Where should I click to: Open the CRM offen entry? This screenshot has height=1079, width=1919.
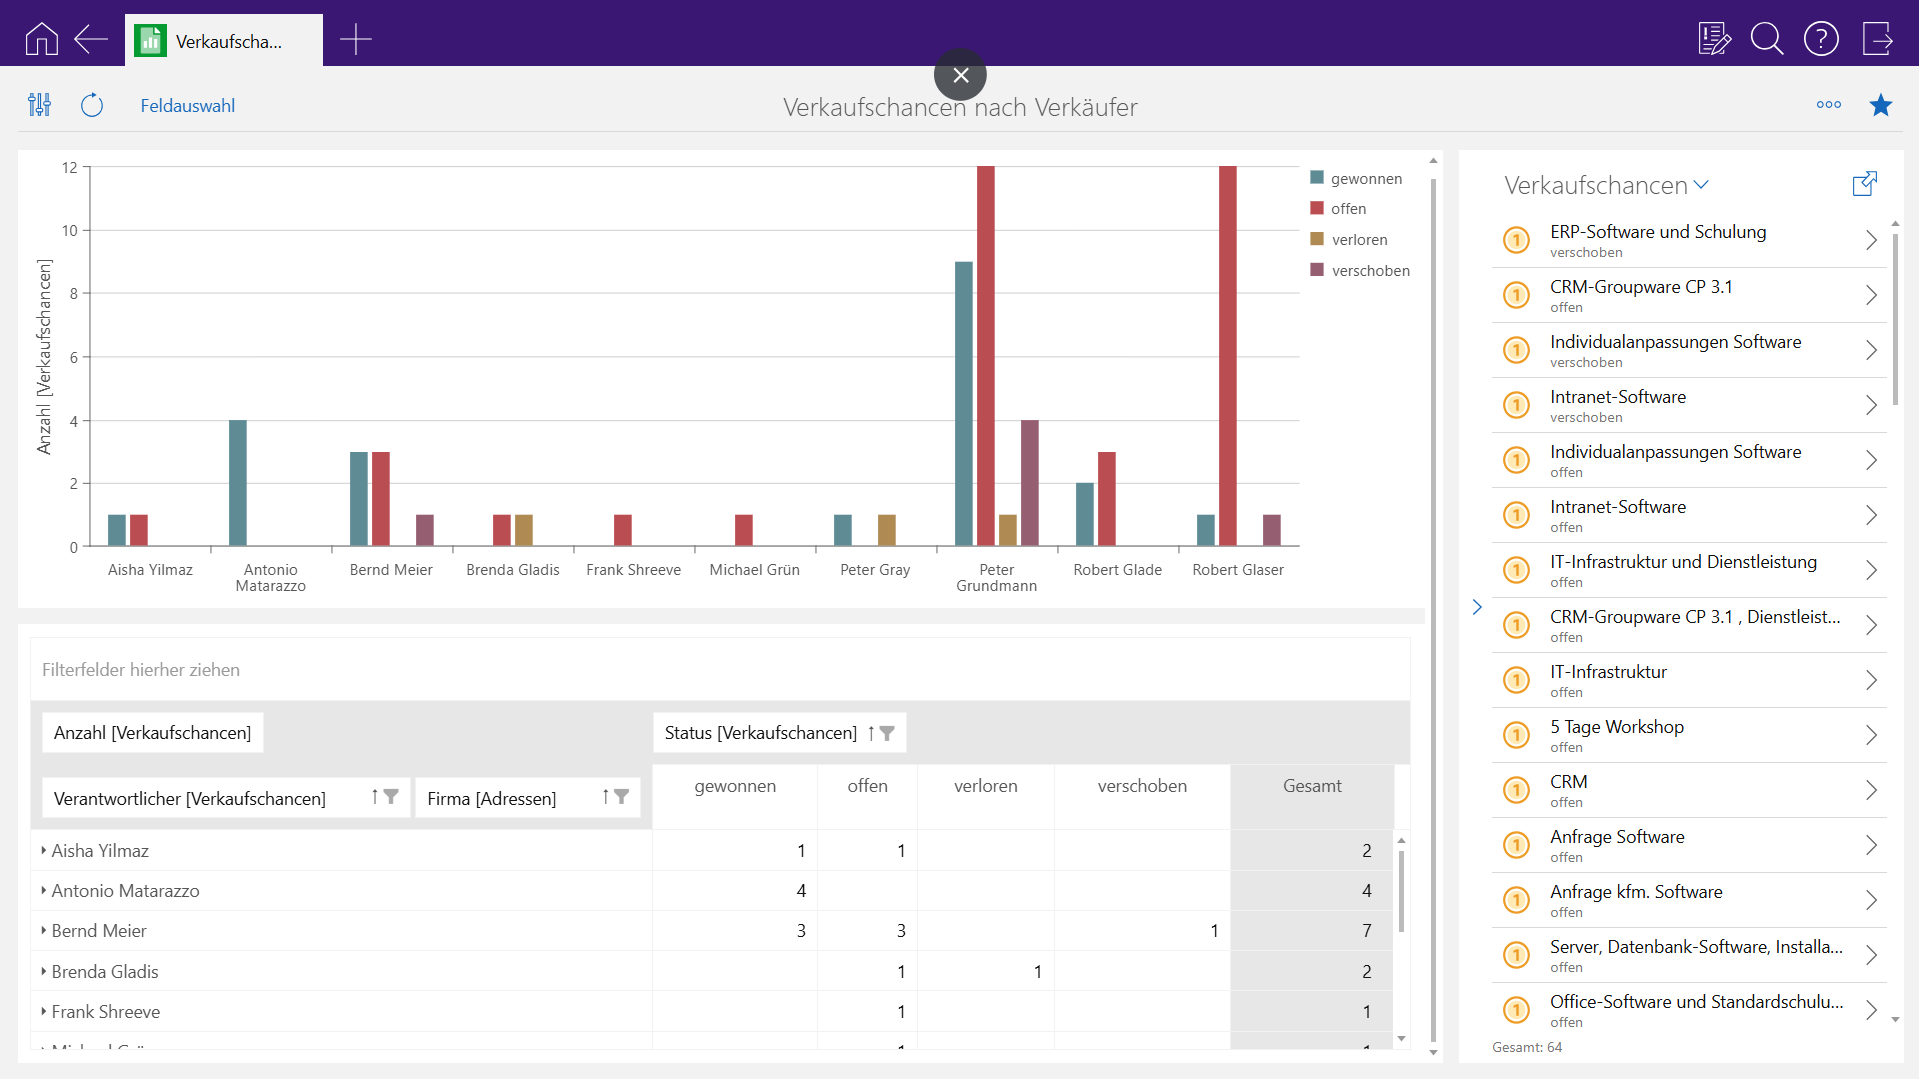(x=1689, y=790)
